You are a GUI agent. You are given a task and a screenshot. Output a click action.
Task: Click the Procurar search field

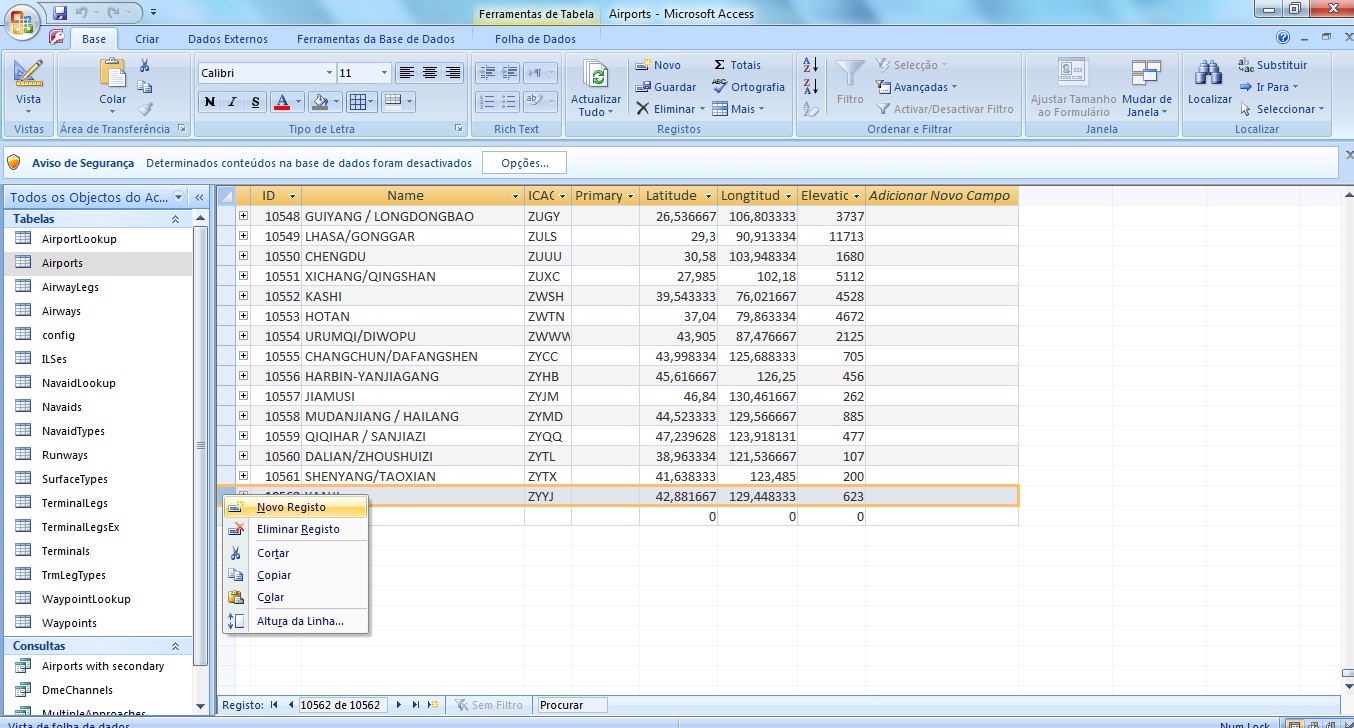click(573, 705)
